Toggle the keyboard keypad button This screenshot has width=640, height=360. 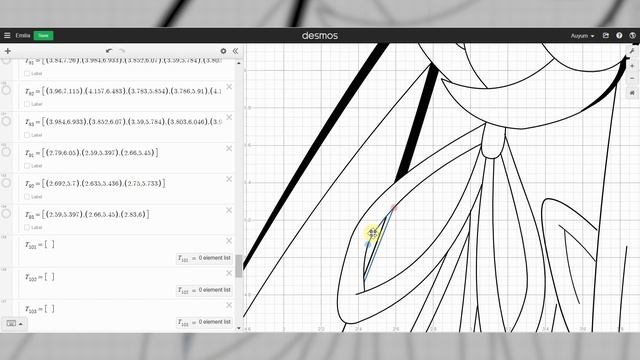pyautogui.click(x=14, y=323)
